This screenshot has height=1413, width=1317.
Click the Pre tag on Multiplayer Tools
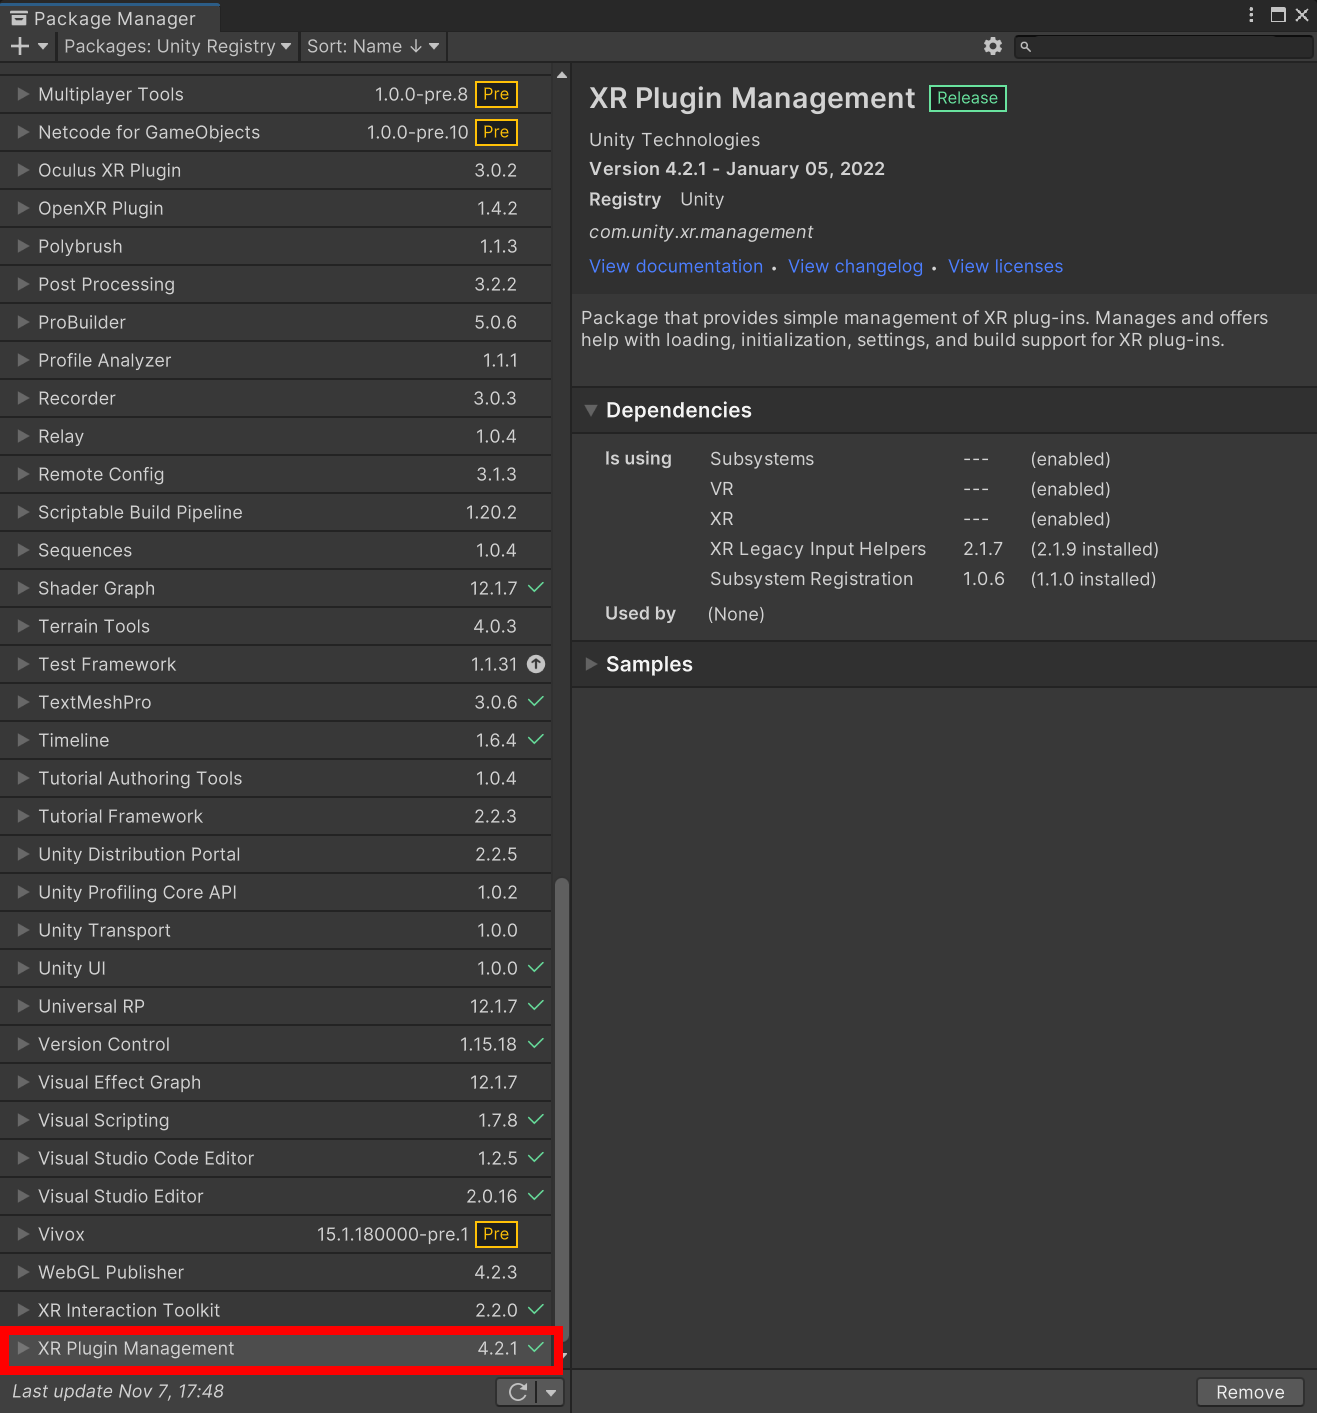[496, 94]
